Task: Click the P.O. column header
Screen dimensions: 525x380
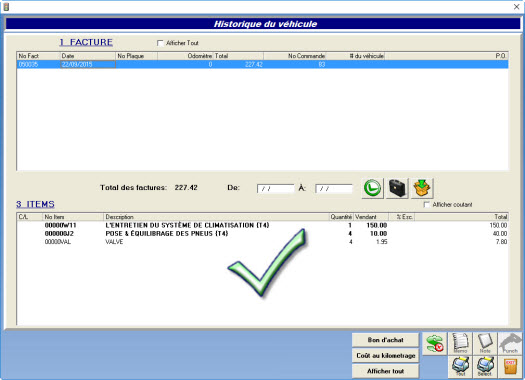Action: [x=446, y=56]
